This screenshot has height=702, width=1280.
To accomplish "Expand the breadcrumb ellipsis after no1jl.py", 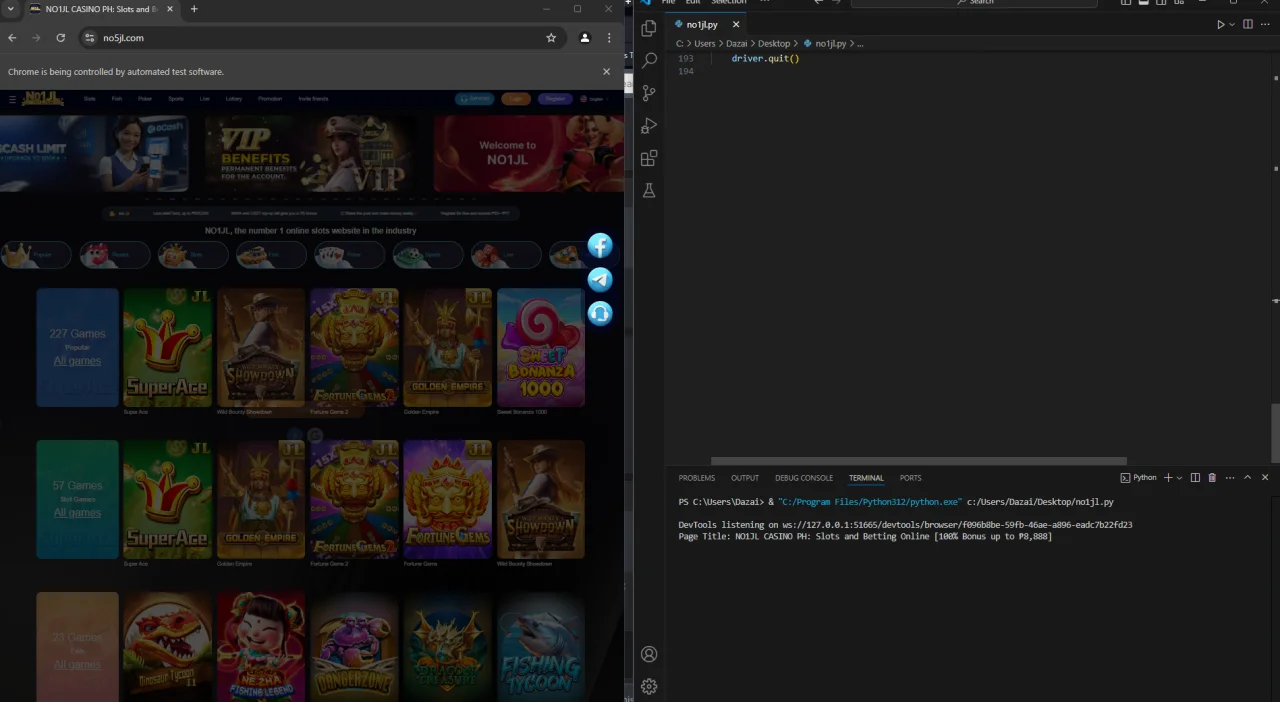I will tap(860, 44).
